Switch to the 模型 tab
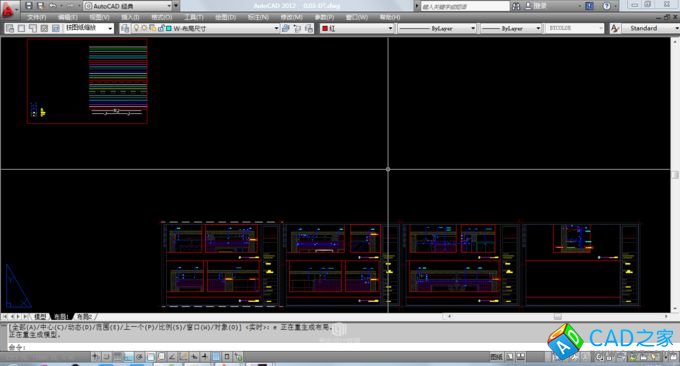 tap(40, 317)
